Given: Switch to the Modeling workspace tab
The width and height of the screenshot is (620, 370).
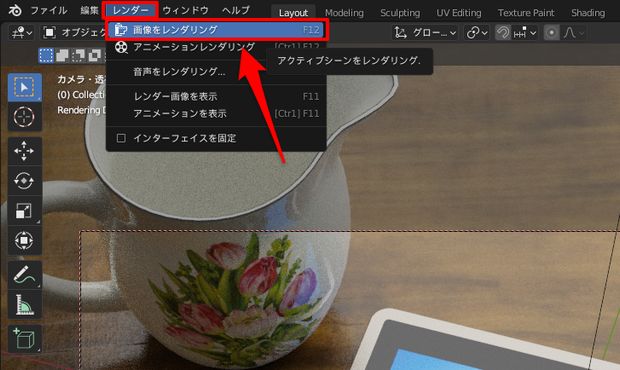Looking at the screenshot, I should (x=344, y=13).
